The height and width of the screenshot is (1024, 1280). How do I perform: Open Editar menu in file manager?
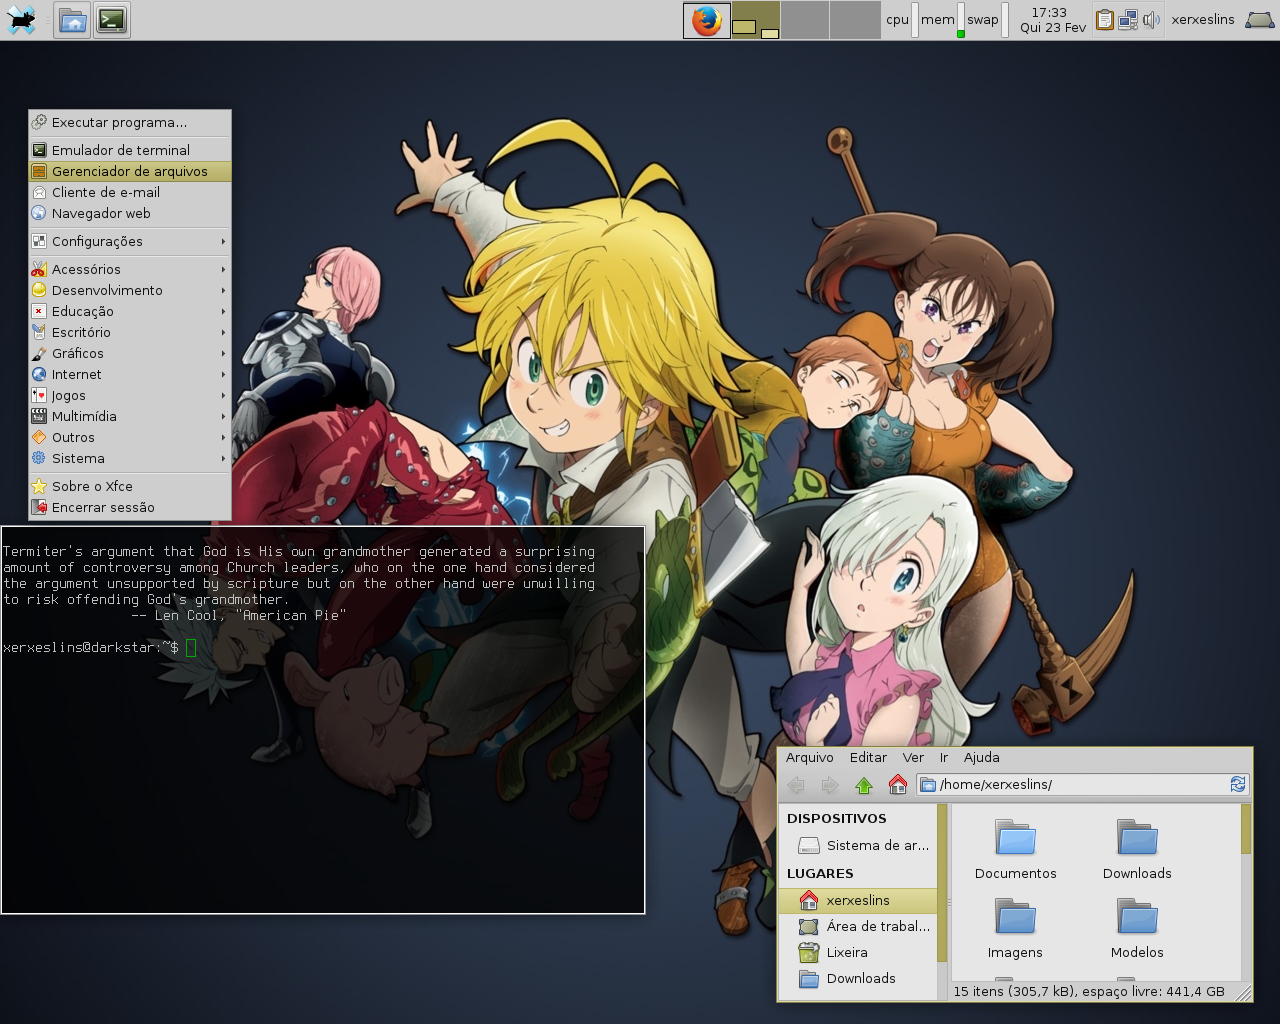point(868,757)
